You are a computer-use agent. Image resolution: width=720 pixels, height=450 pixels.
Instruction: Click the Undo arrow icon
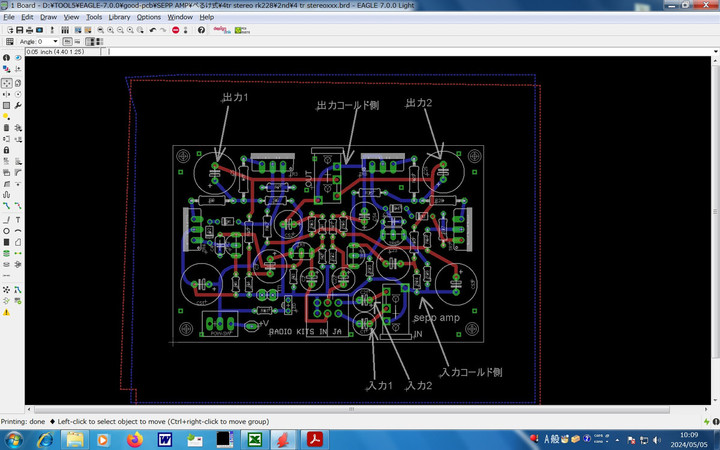pyautogui.click(x=152, y=30)
